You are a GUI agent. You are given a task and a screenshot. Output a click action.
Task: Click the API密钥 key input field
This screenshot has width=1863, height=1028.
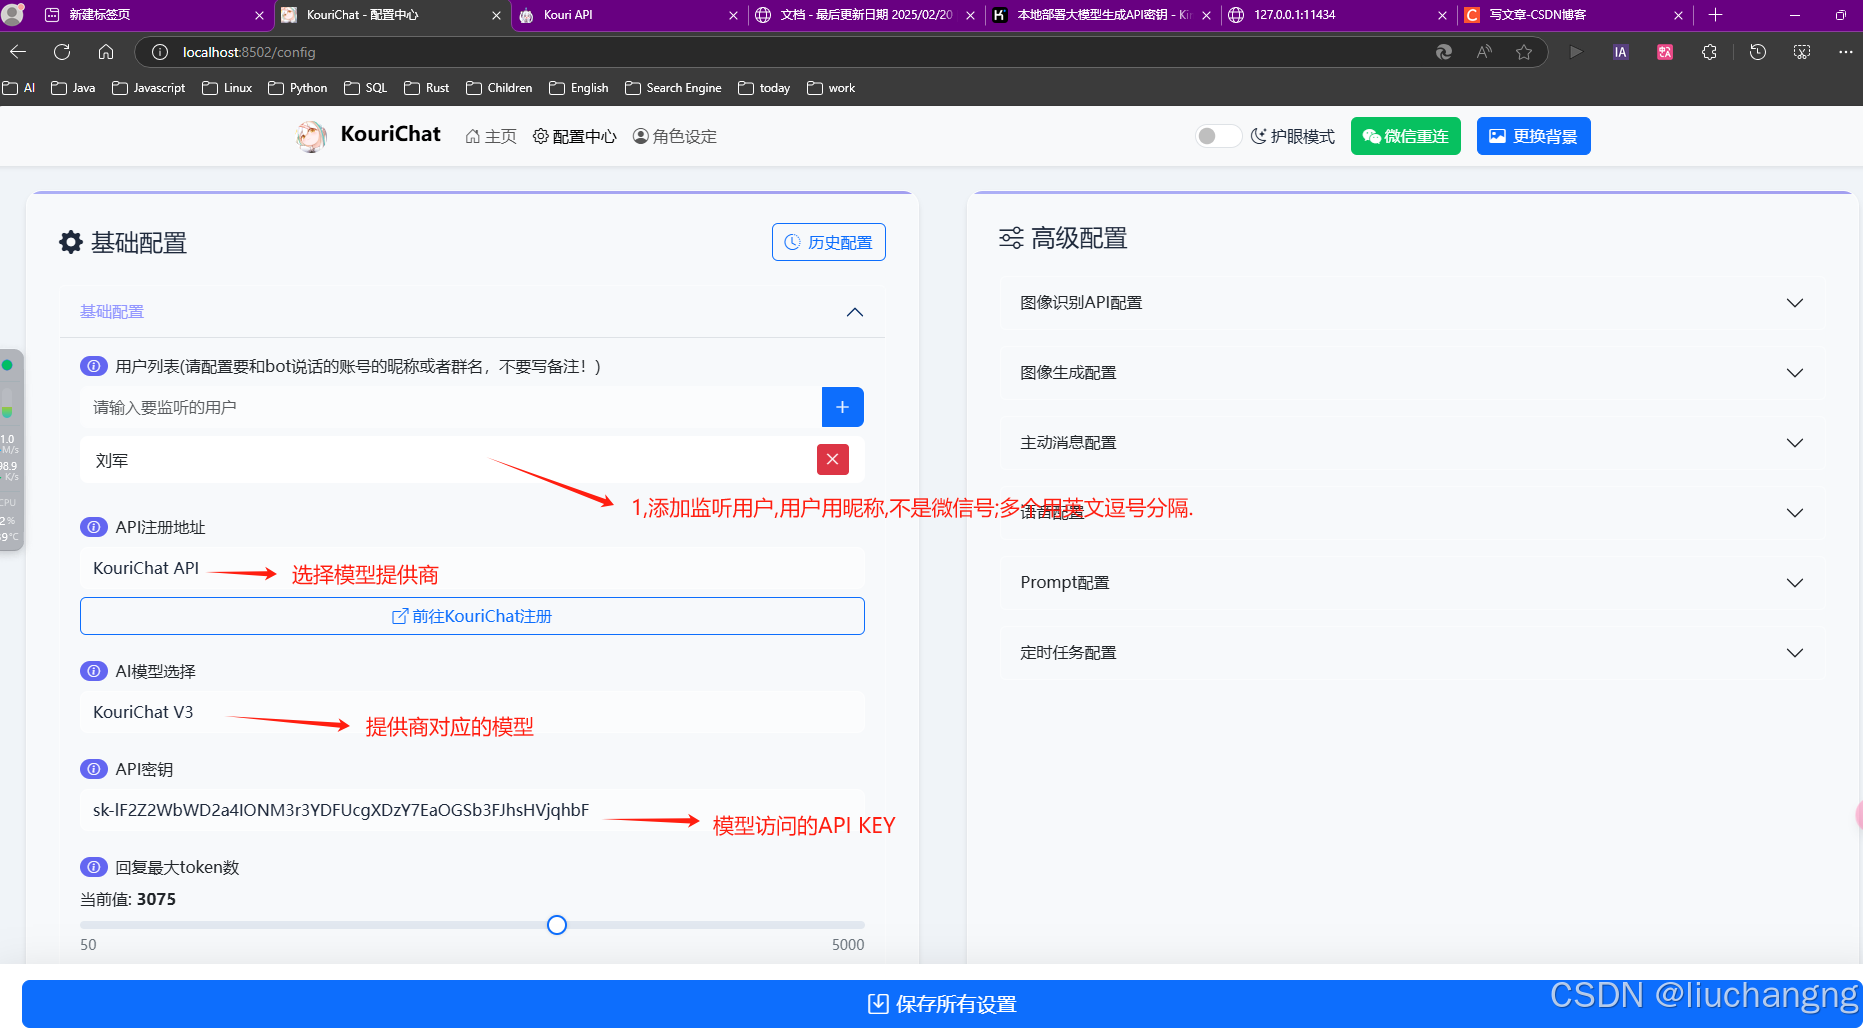coord(472,810)
